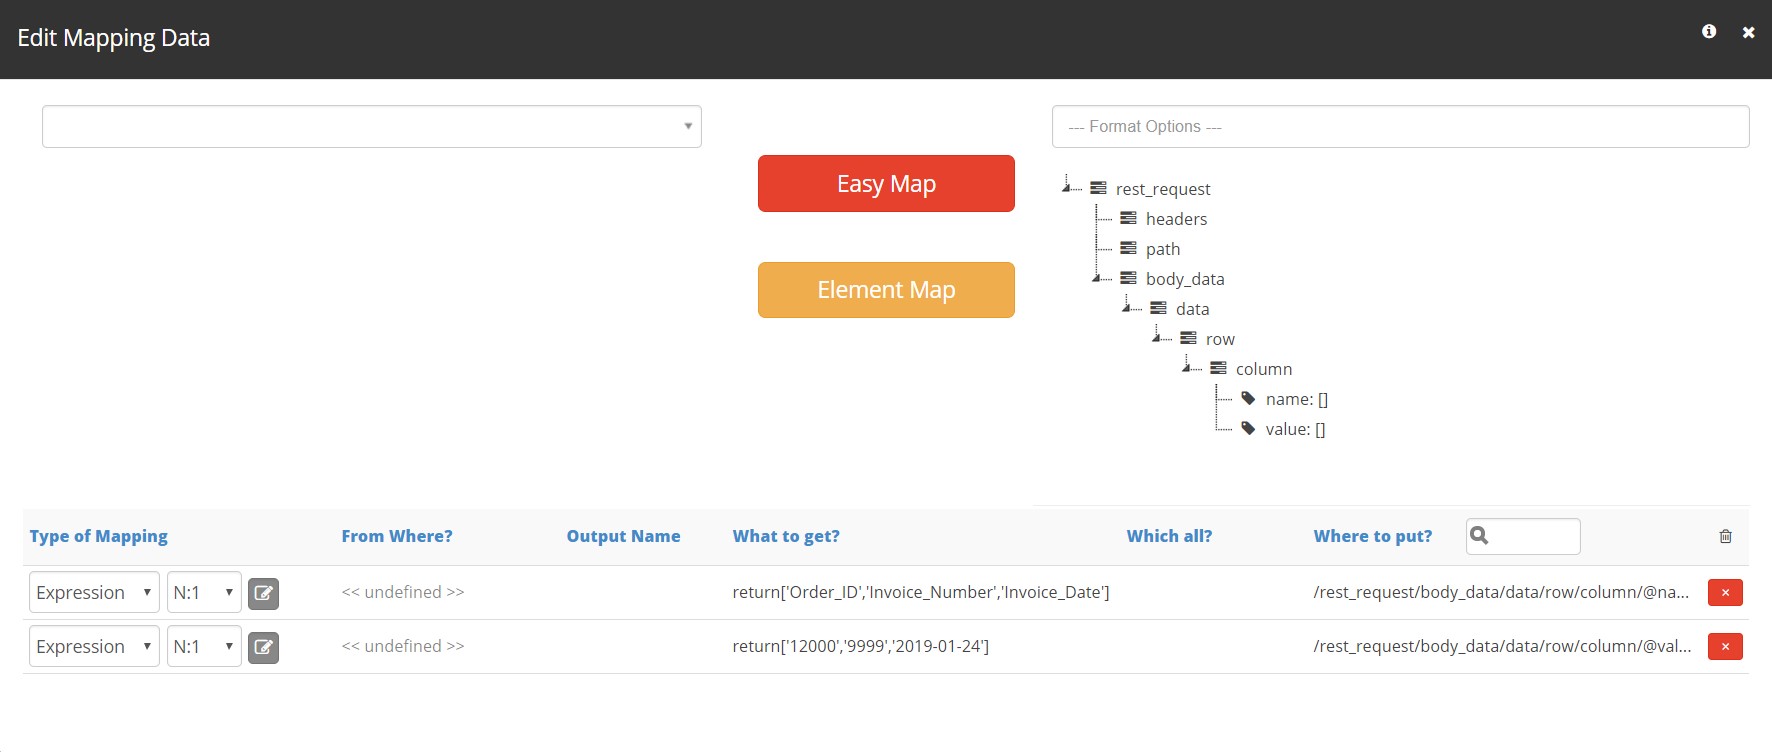Delete the Order_ID mapping row
1772x752 pixels.
1725,592
